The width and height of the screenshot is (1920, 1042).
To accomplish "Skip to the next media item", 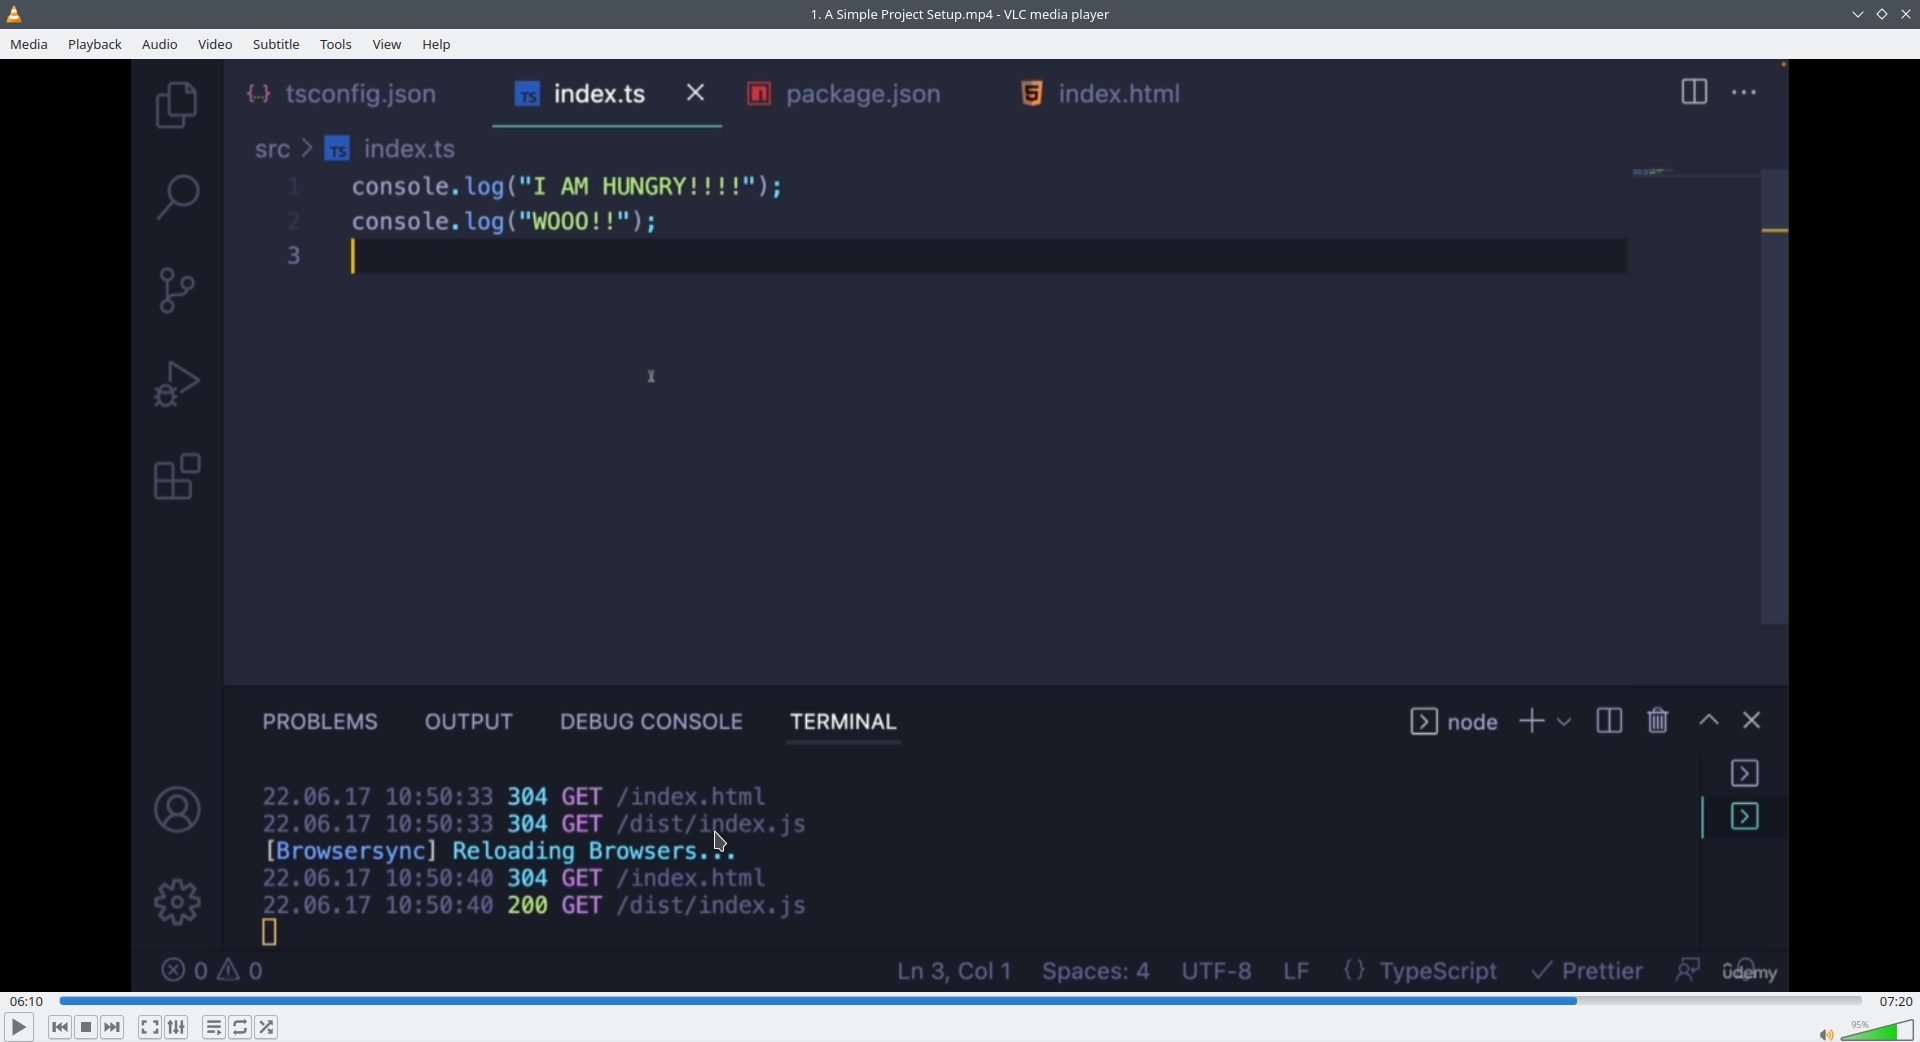I will point(113,1027).
